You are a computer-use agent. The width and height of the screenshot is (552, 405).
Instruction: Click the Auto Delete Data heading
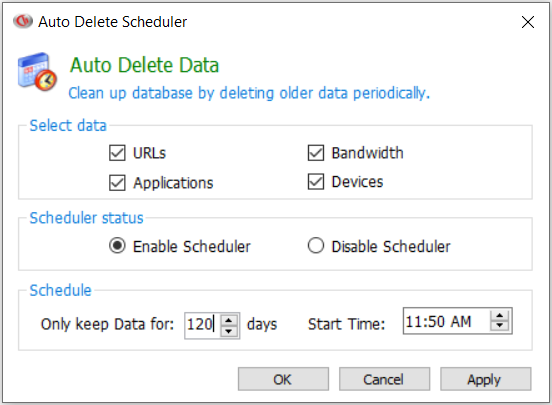144,65
